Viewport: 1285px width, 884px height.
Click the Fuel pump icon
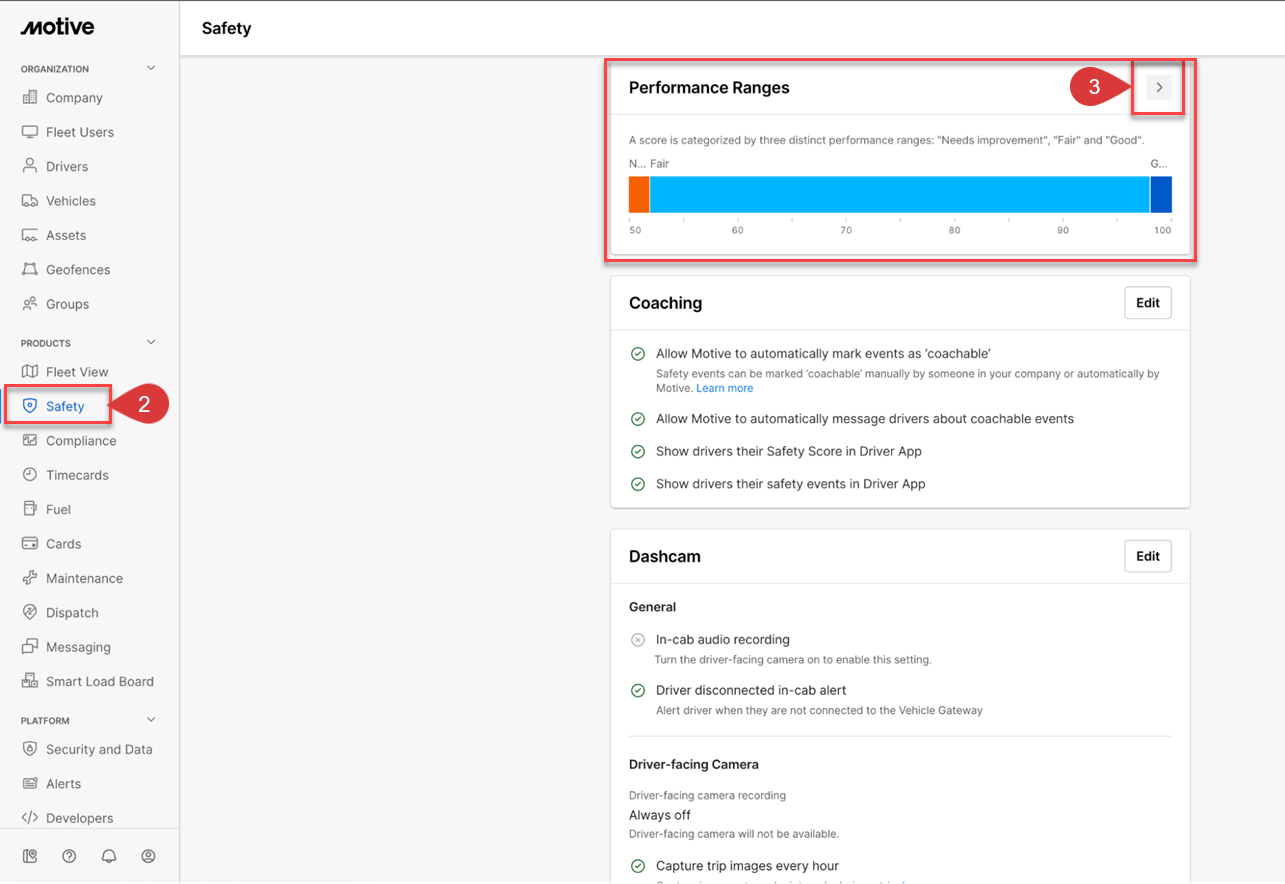click(30, 509)
